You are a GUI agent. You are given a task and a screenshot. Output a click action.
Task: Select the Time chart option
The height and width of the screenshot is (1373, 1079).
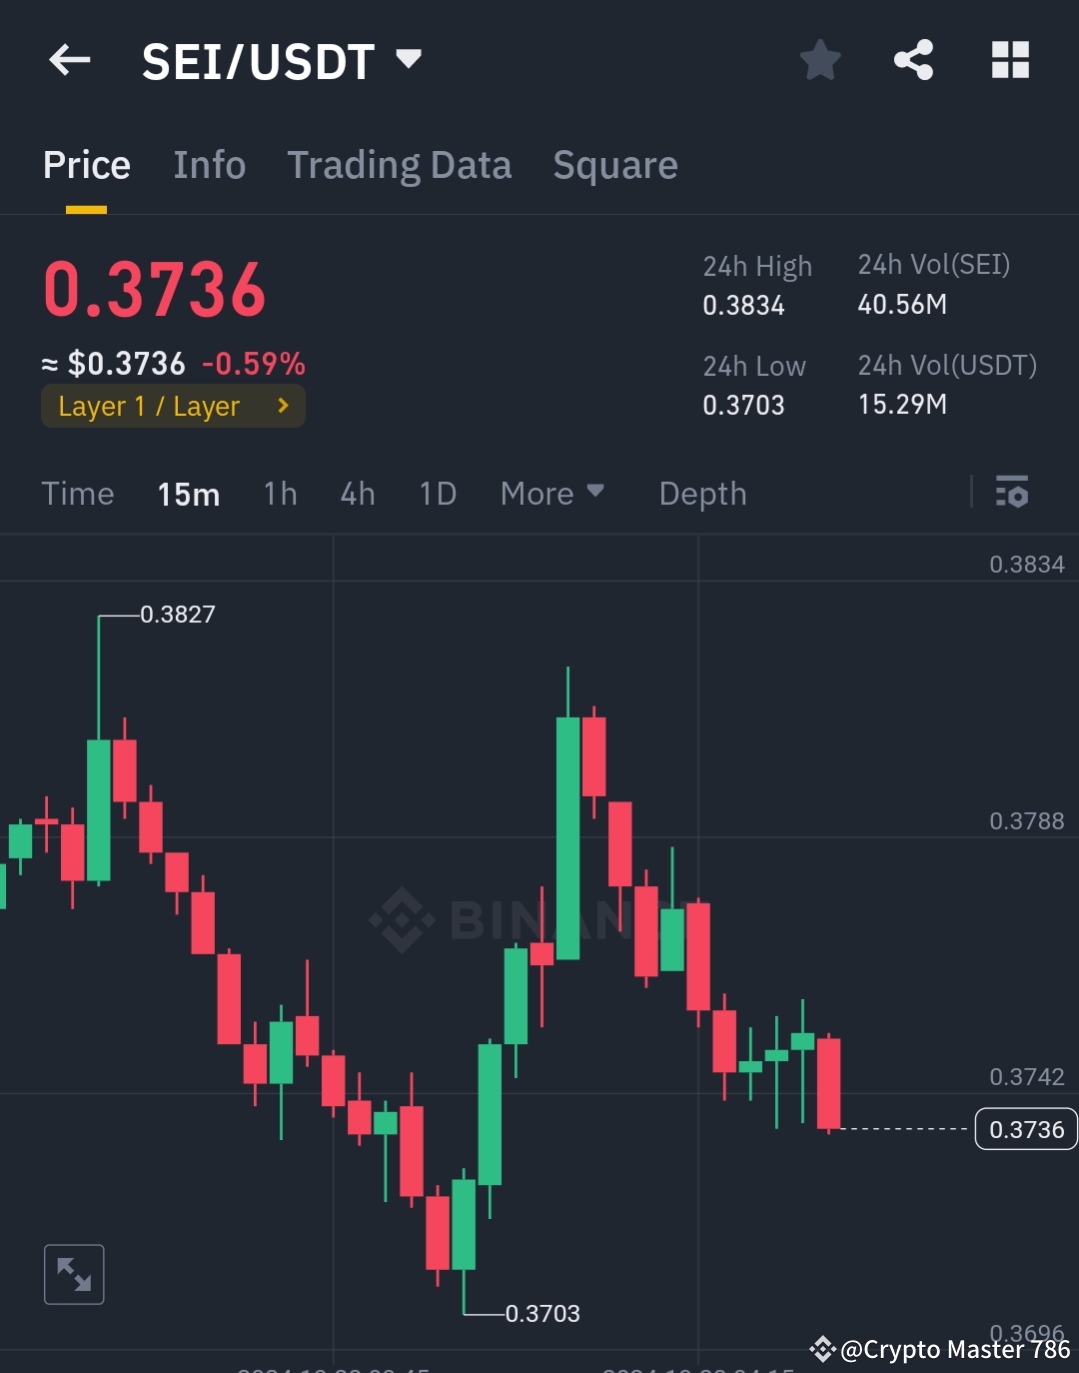78,493
